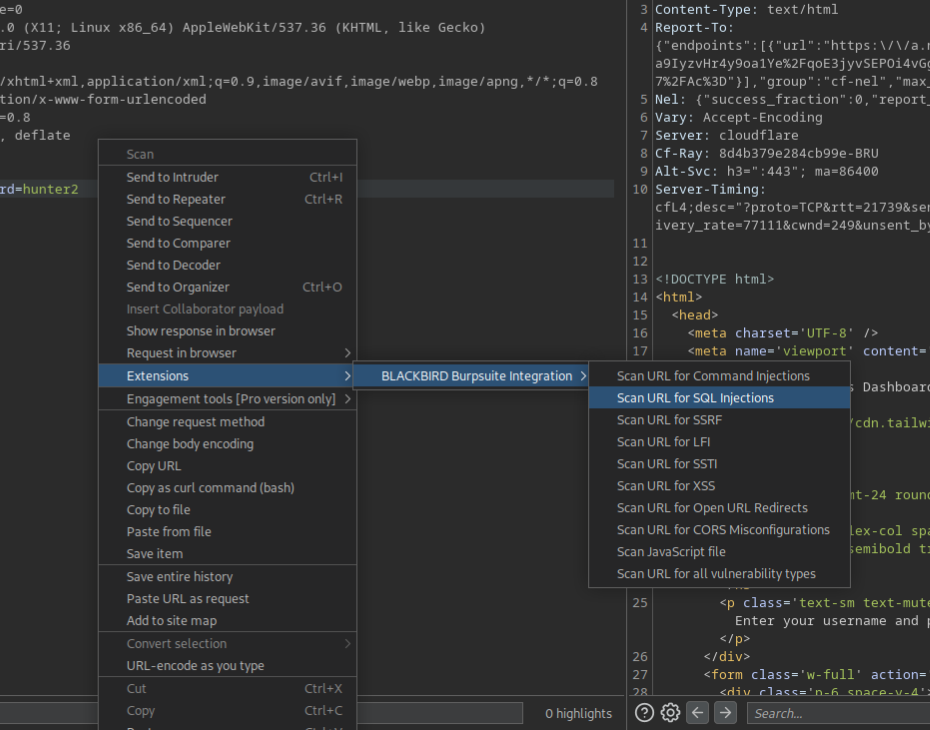The width and height of the screenshot is (930, 730).
Task: Select Scan URL for Command Injections
Action: (x=713, y=376)
